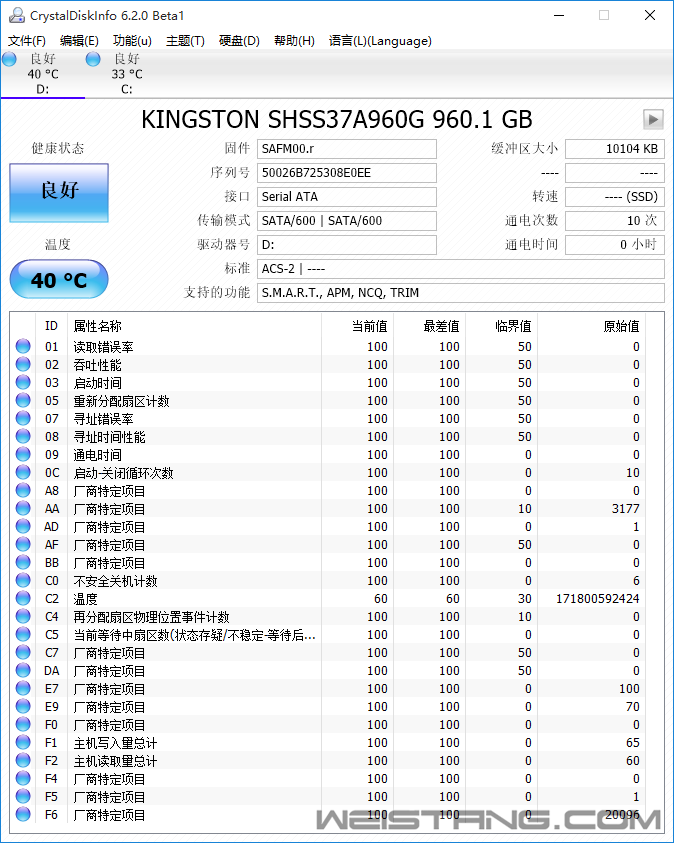The image size is (674, 843).
Task: Click status icon for C4 再分配扇区物理位置事件计数
Action: (23, 617)
